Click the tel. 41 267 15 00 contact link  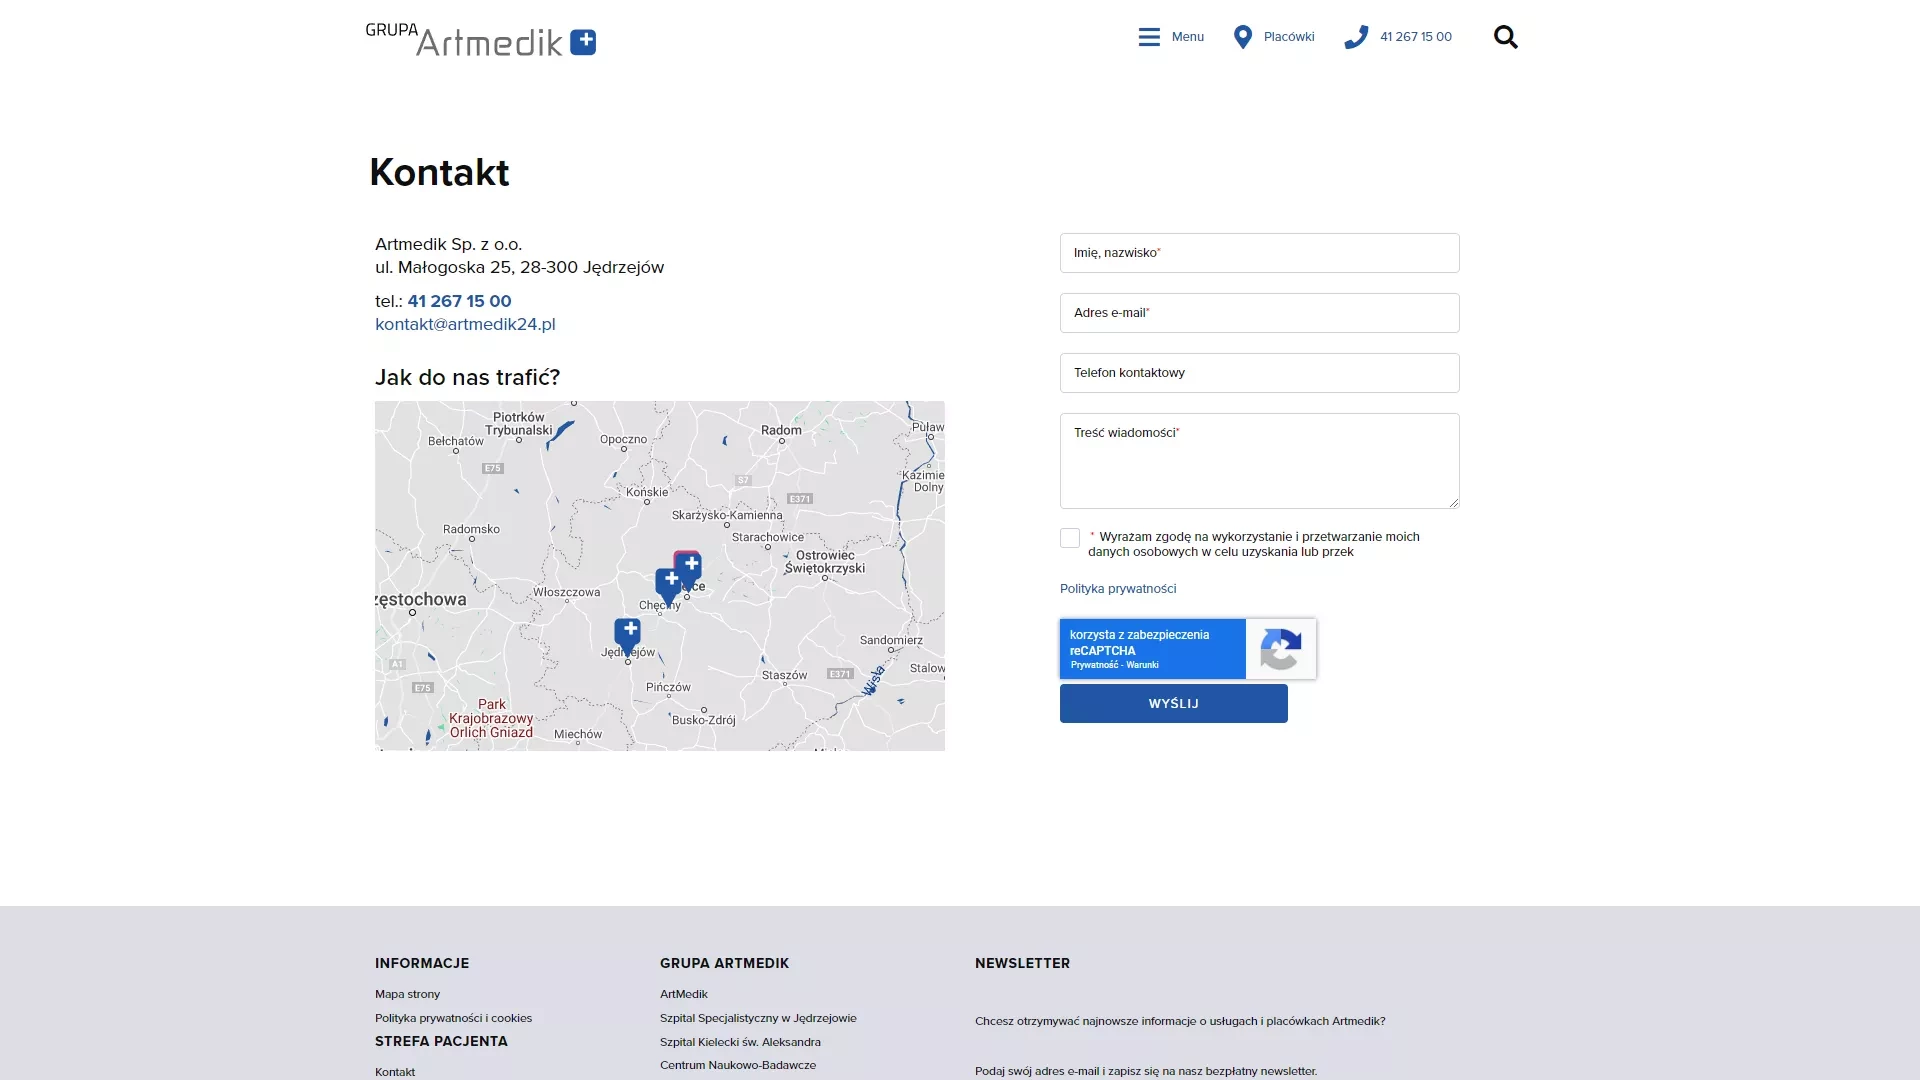point(459,301)
